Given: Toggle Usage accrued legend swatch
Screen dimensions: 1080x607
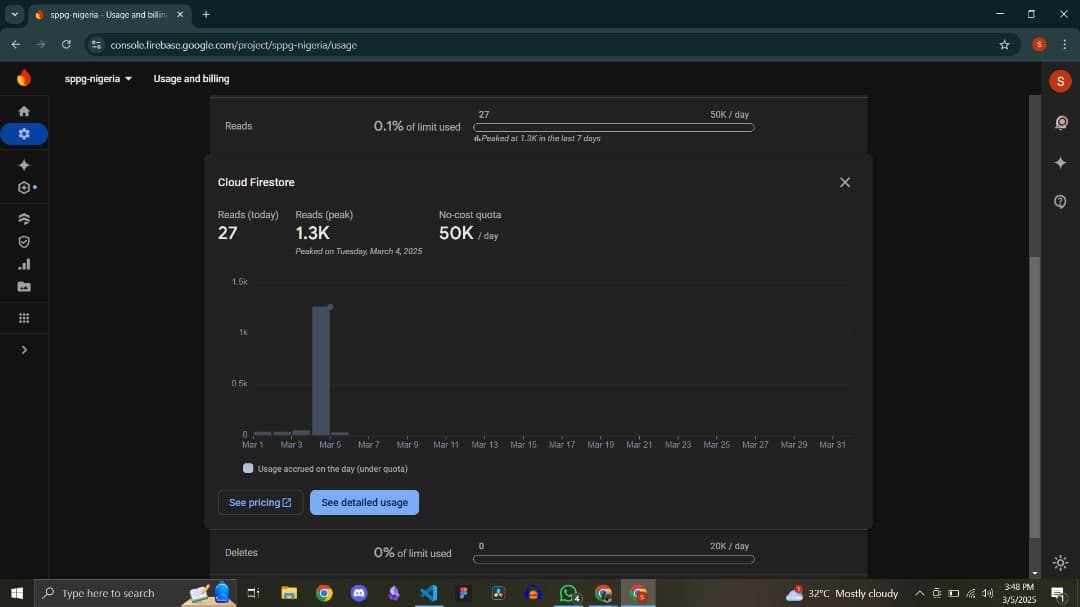Looking at the screenshot, I should tap(248, 469).
